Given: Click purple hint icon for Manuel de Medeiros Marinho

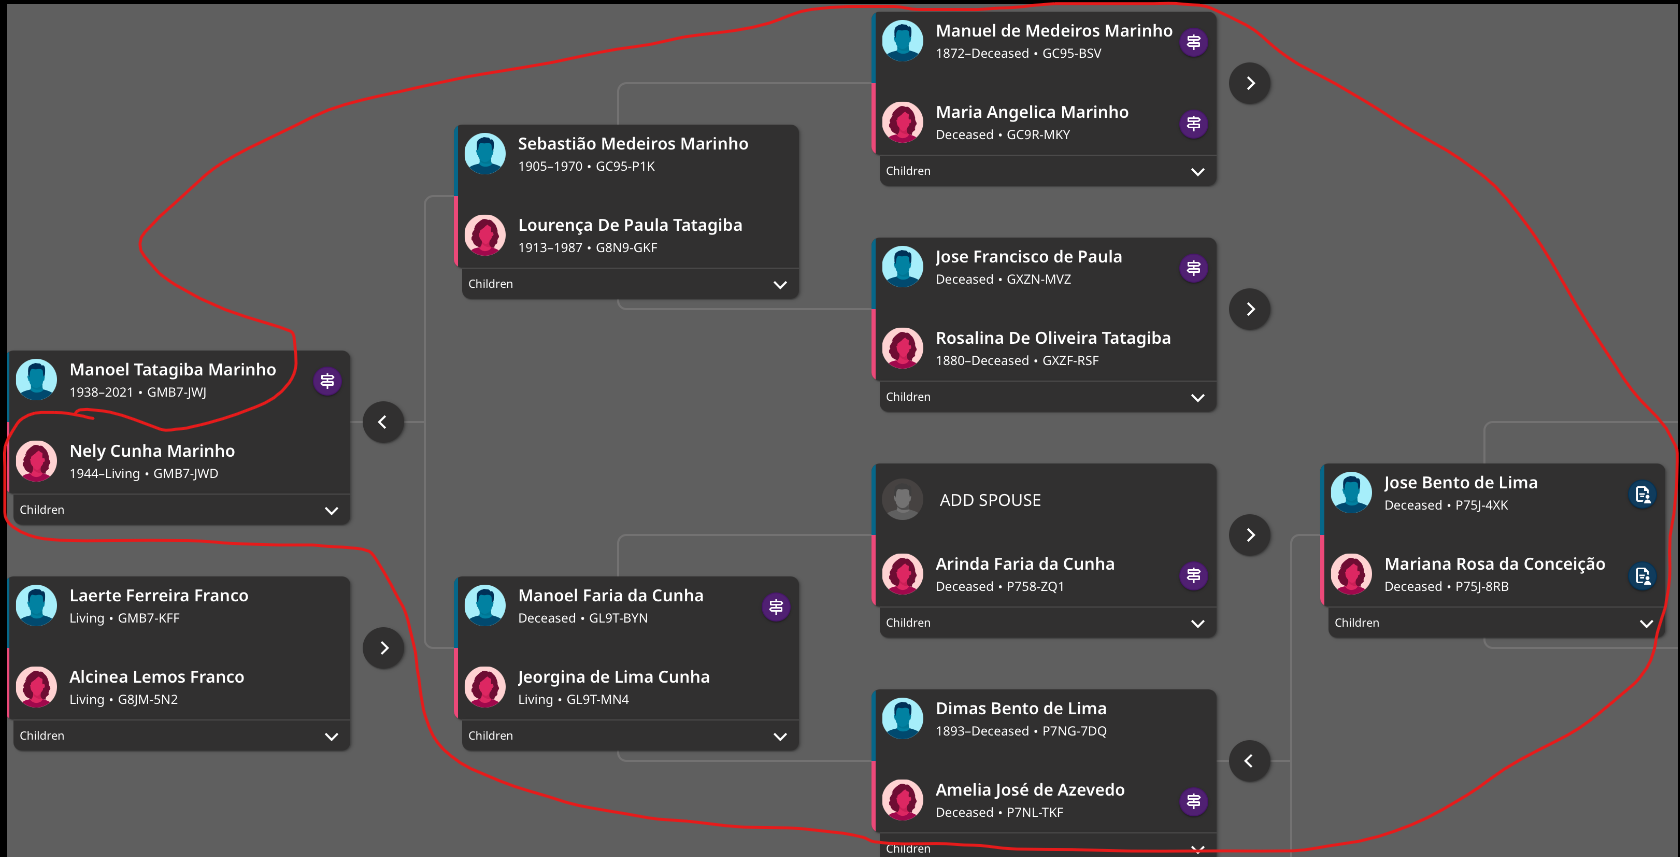Looking at the screenshot, I should (x=1193, y=42).
